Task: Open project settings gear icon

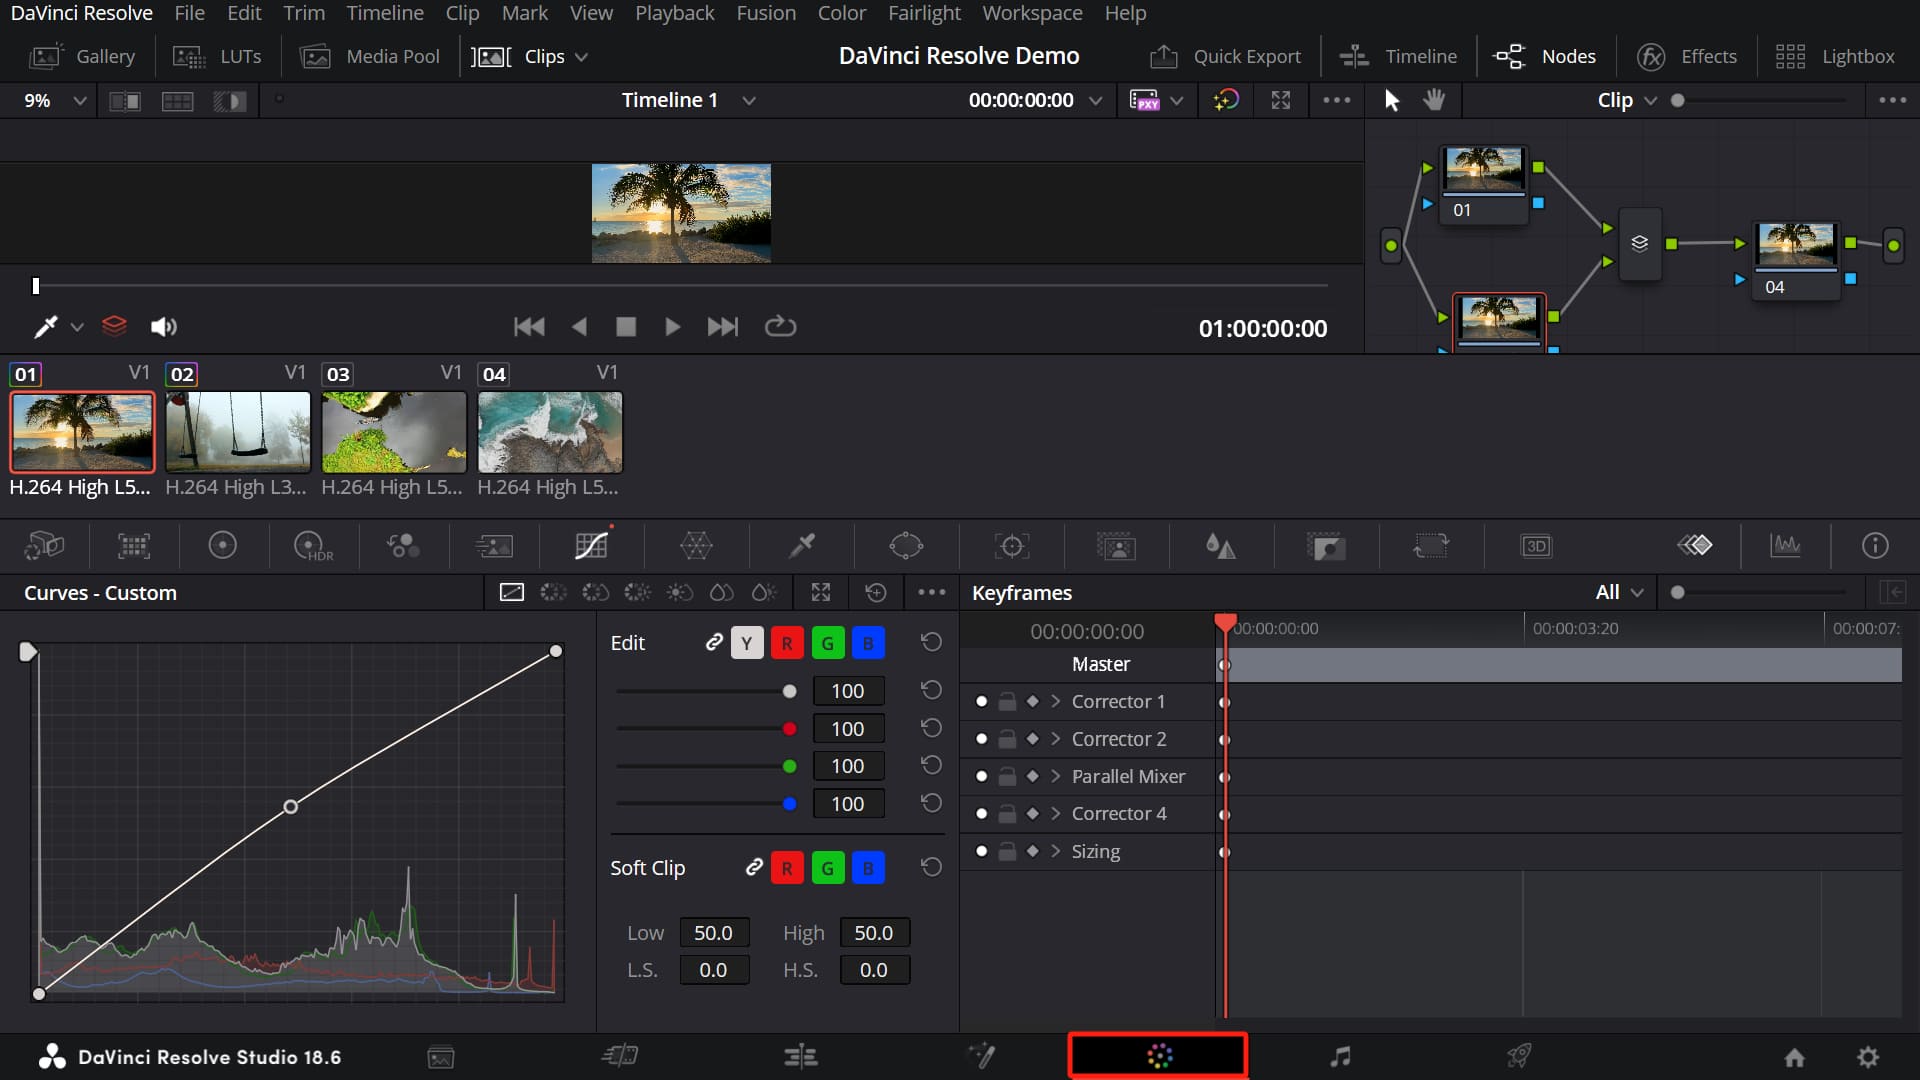Action: [1868, 1057]
